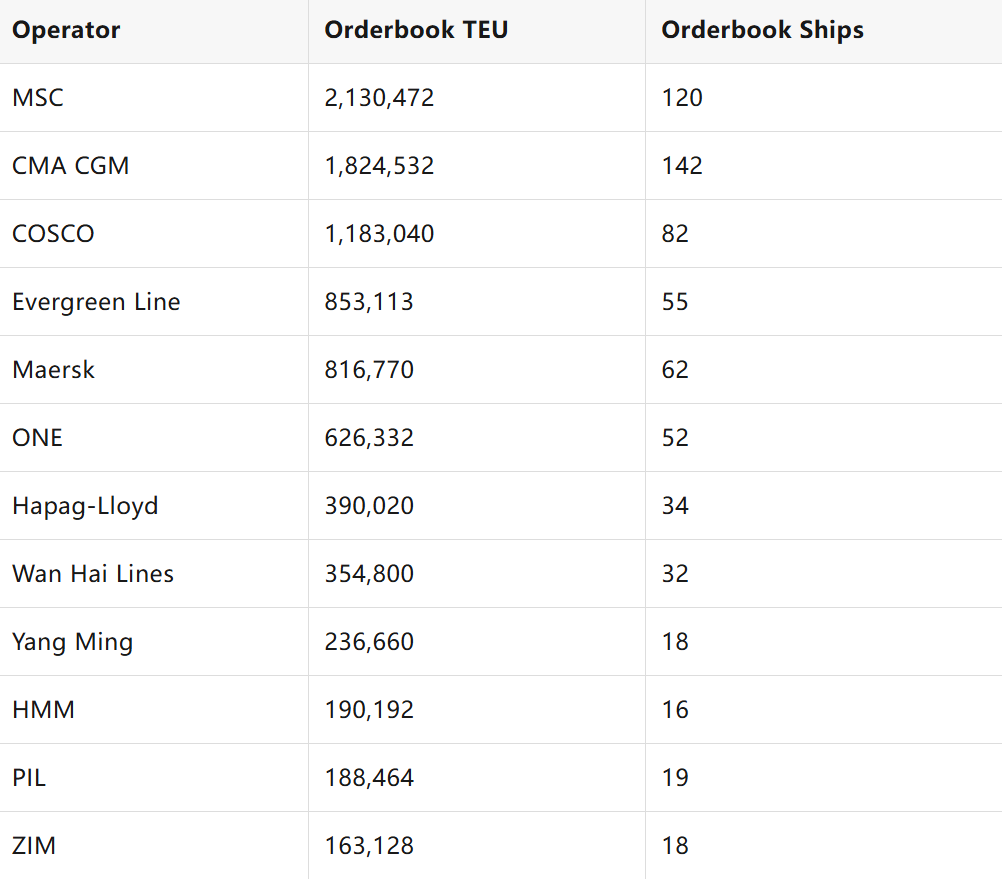The height and width of the screenshot is (879, 1002).
Task: Click the Hapag-Lloyd operator cell
Action: 85,506
